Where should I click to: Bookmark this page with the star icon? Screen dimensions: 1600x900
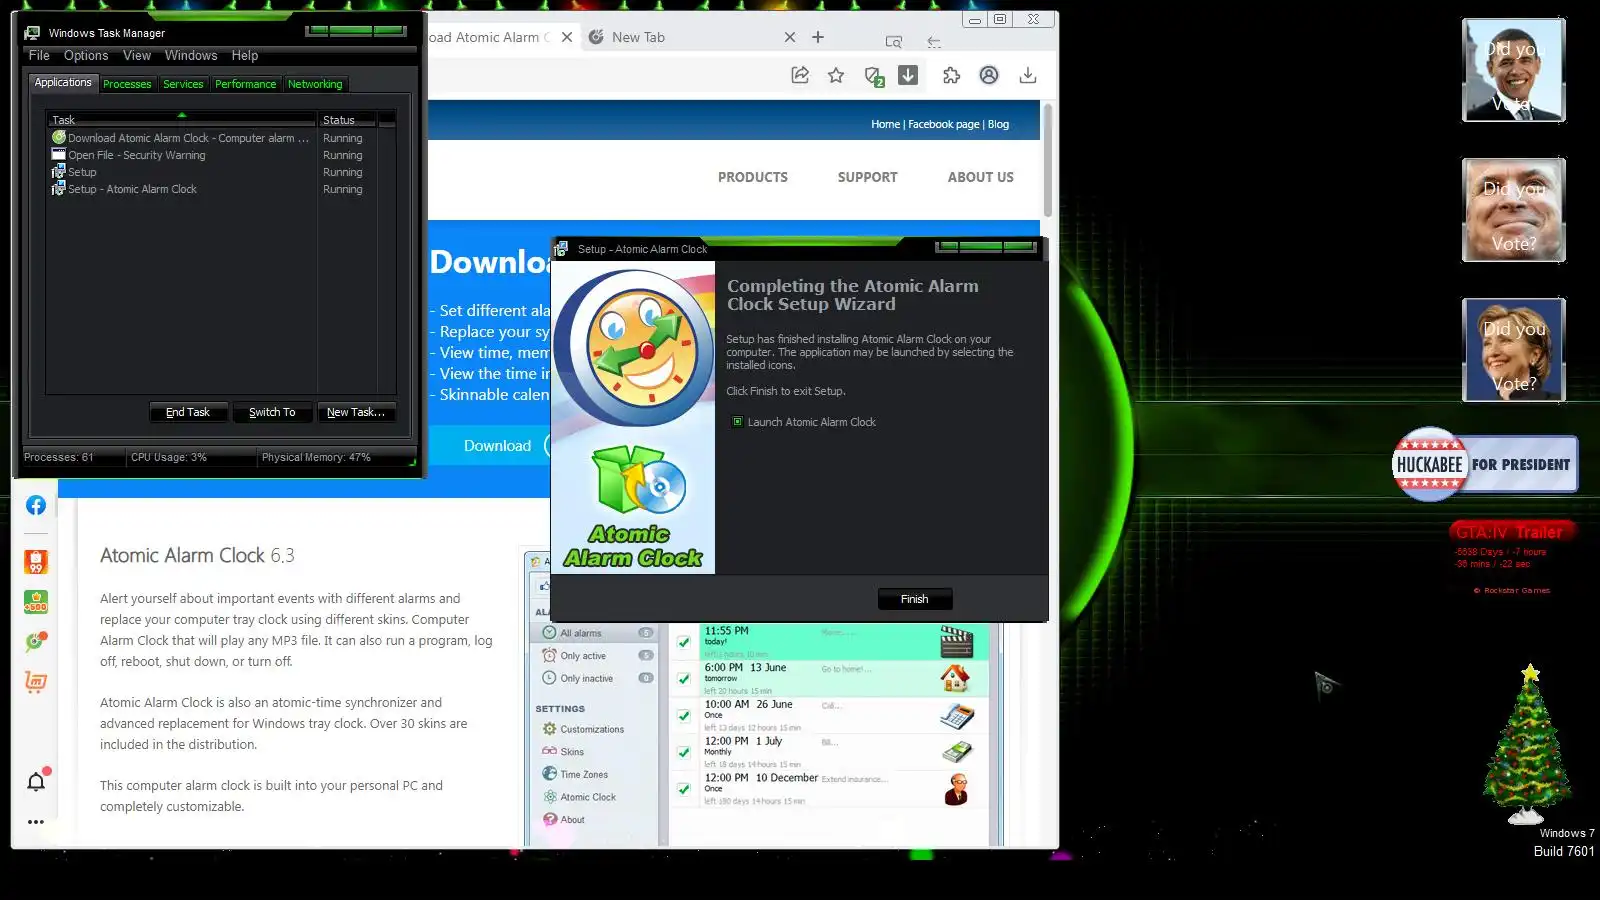[836, 75]
